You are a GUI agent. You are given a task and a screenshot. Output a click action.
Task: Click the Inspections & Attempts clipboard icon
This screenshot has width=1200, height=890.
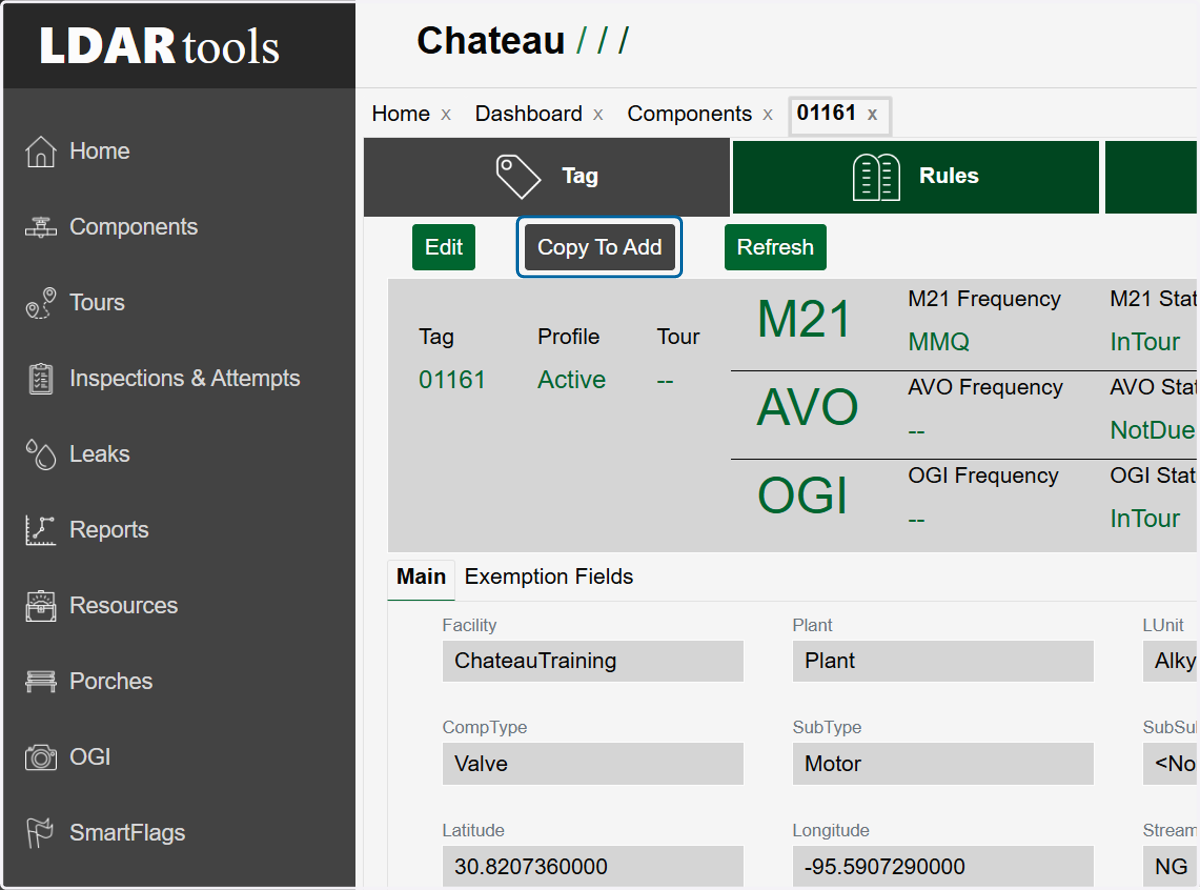[41, 379]
